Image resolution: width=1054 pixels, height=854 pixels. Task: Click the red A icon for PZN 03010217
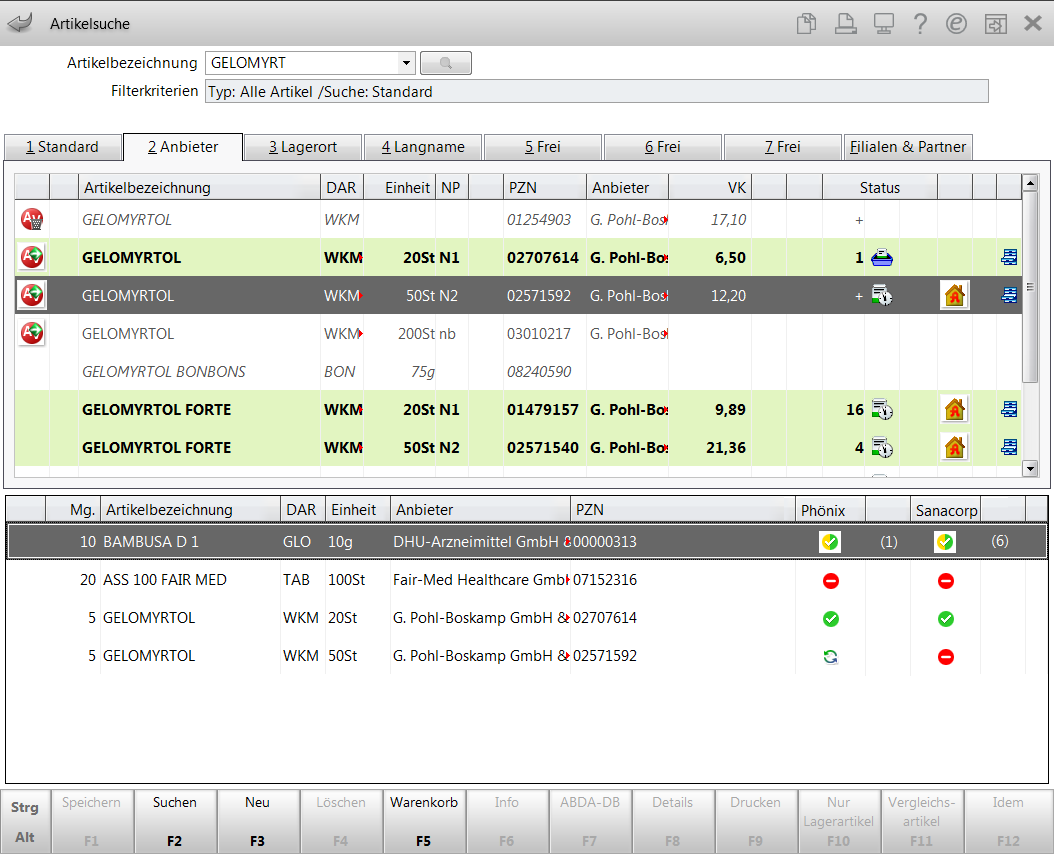(32, 333)
